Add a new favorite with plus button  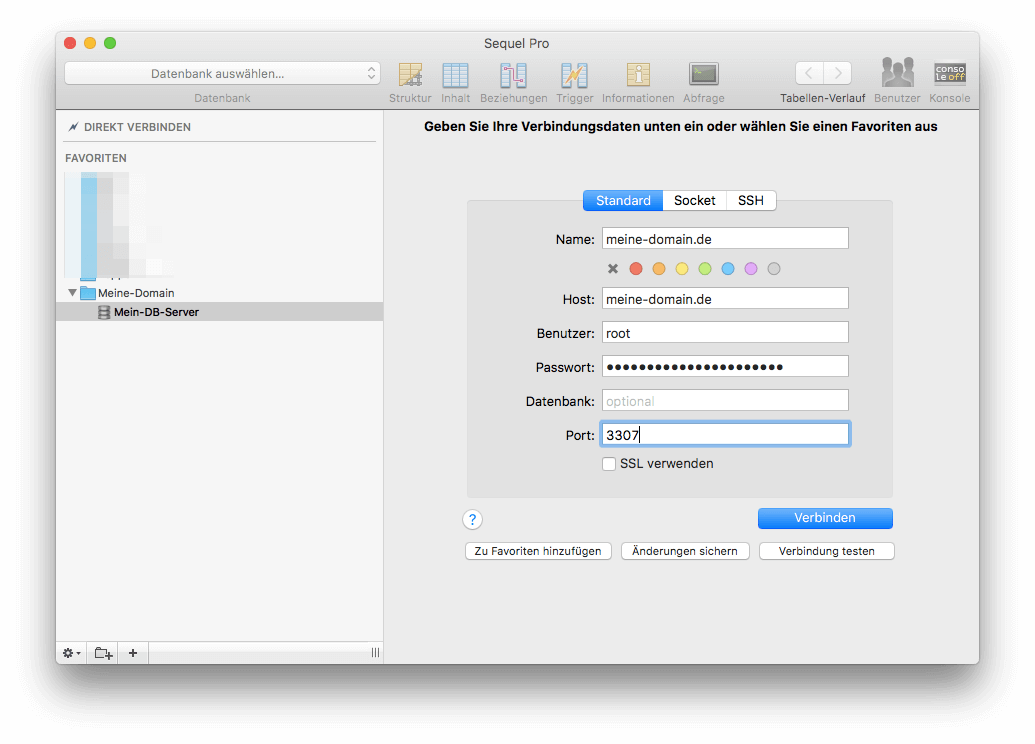[133, 653]
